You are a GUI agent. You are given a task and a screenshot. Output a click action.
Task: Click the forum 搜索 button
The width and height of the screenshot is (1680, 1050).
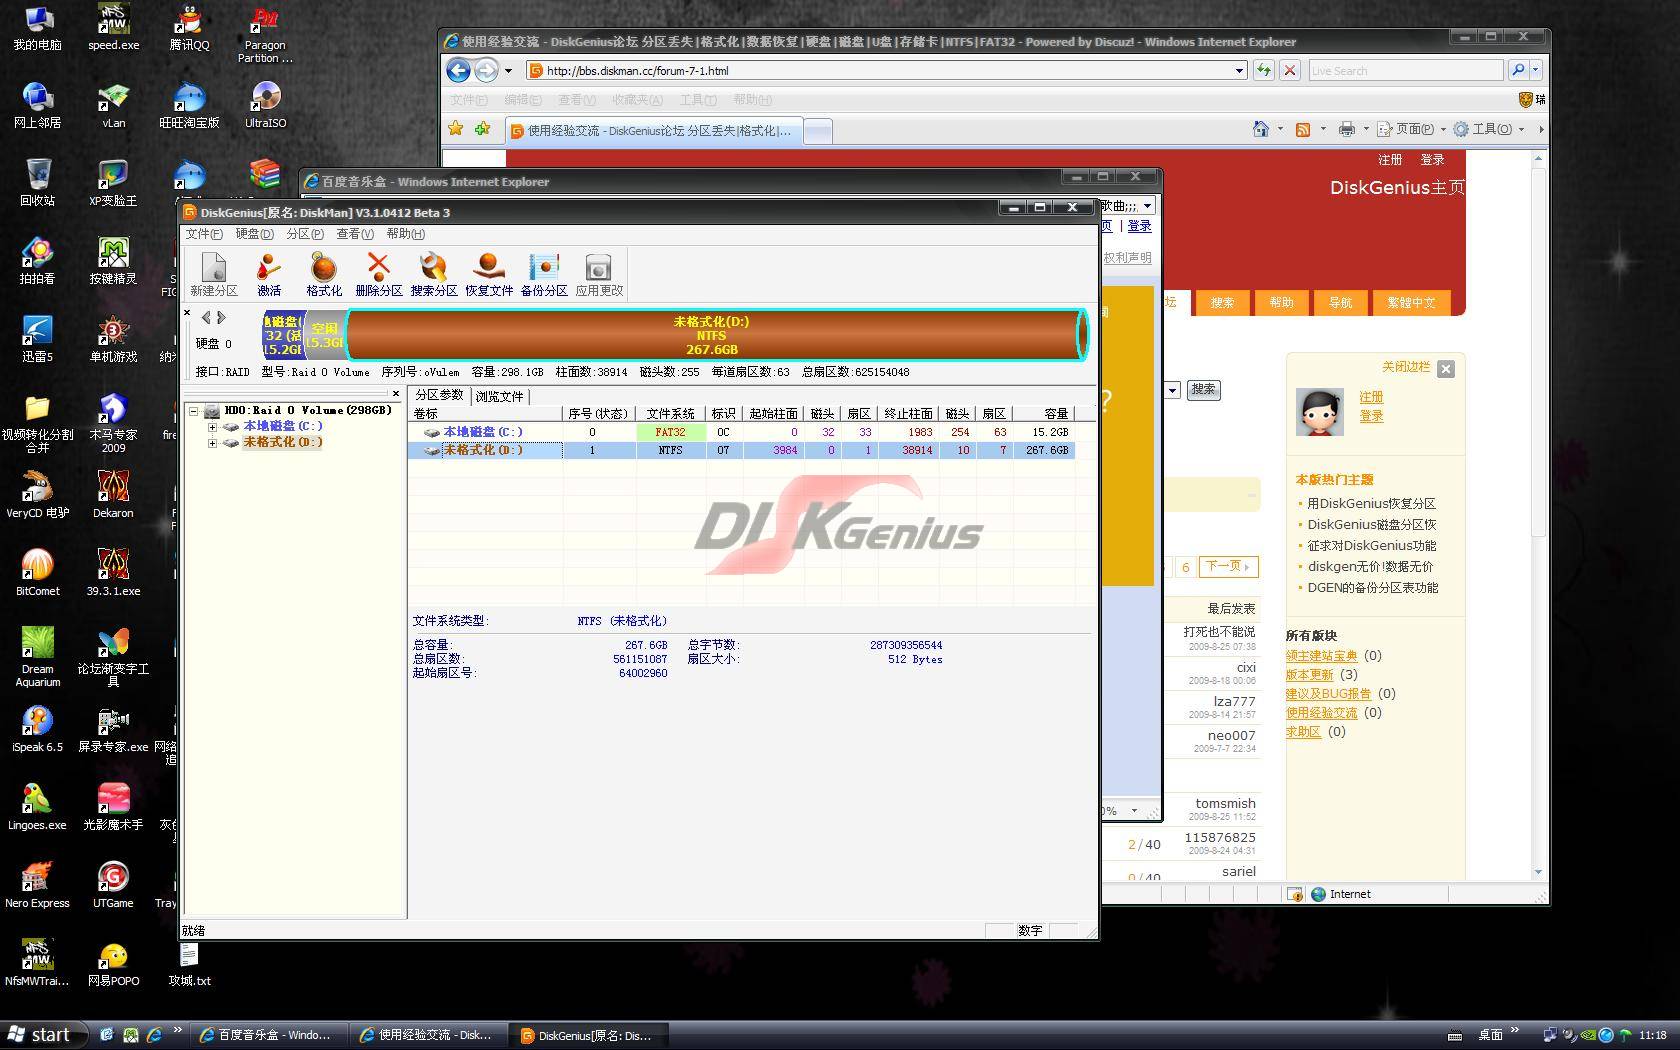pyautogui.click(x=1203, y=390)
